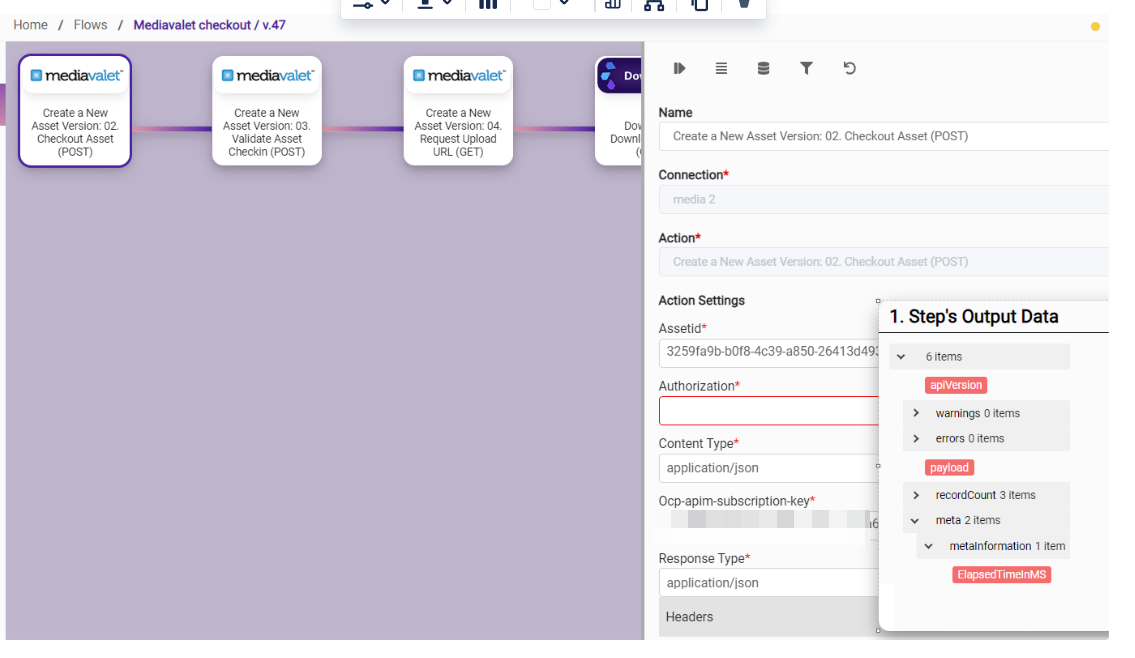Collapse the 6 items root node
1135x658 pixels.
(x=901, y=357)
